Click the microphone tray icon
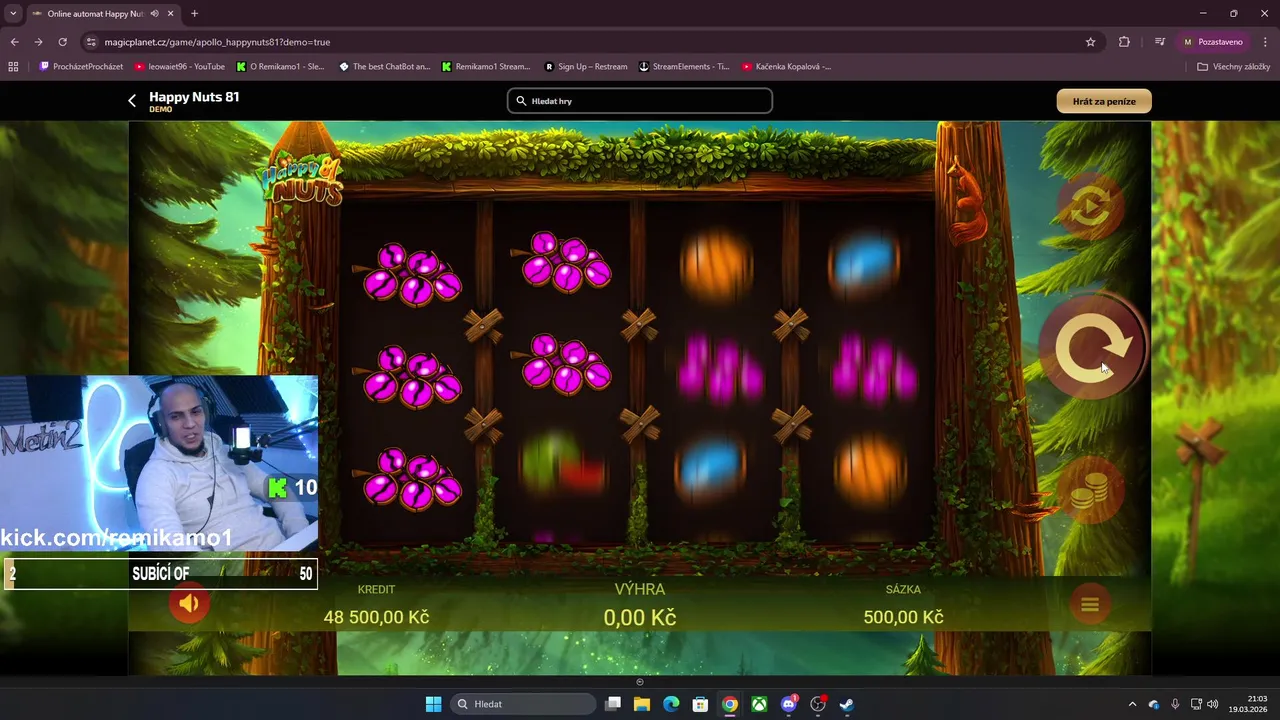 [1175, 704]
